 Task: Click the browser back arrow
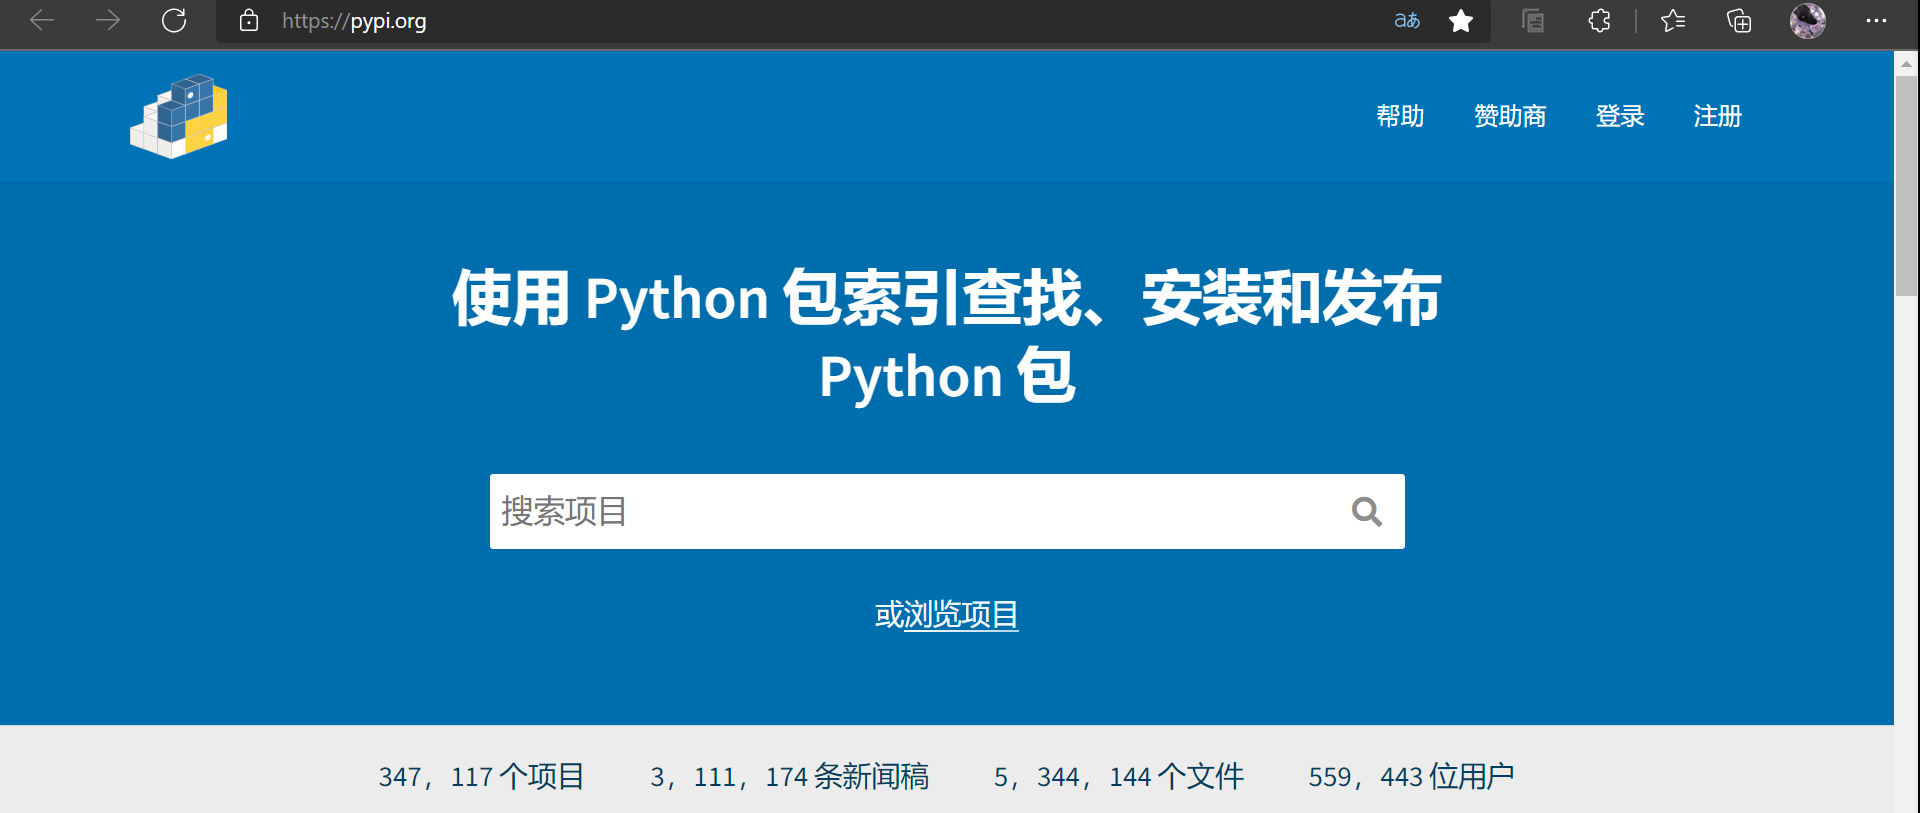tap(42, 20)
